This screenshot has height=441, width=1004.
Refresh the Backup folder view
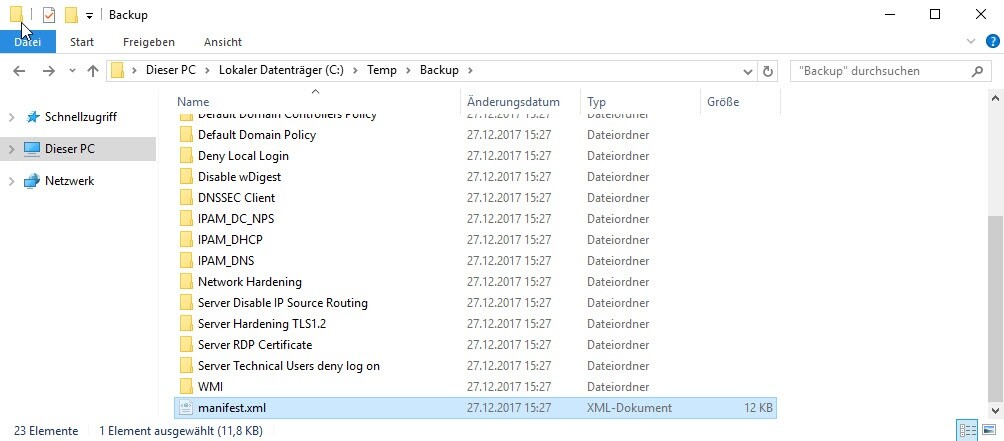click(768, 71)
